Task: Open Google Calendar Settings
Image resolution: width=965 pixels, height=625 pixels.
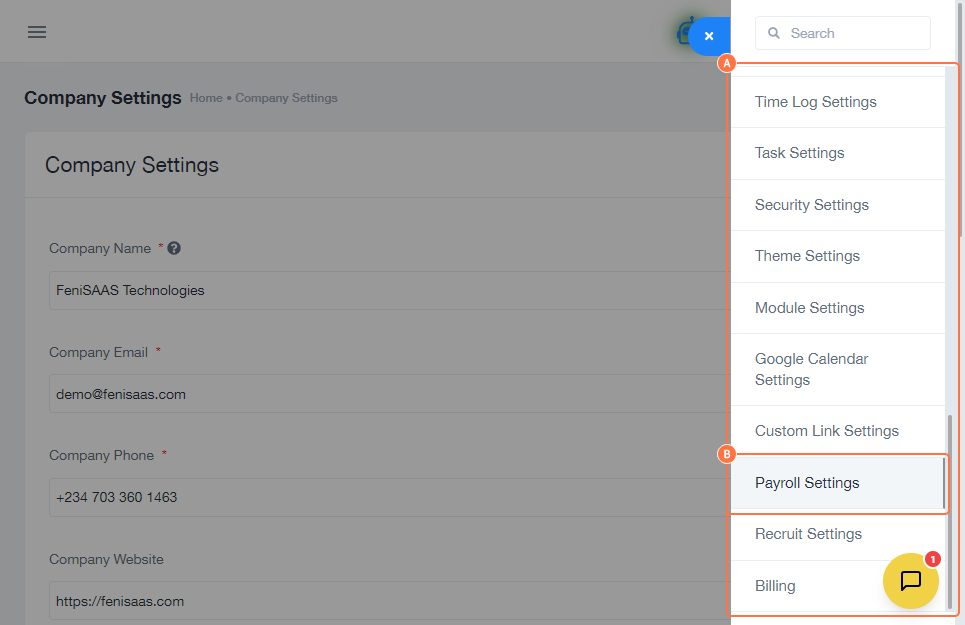Action: (811, 369)
